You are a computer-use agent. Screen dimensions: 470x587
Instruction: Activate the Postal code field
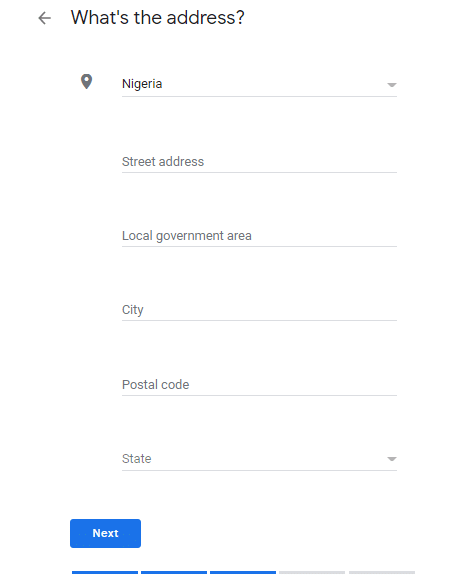[259, 385]
